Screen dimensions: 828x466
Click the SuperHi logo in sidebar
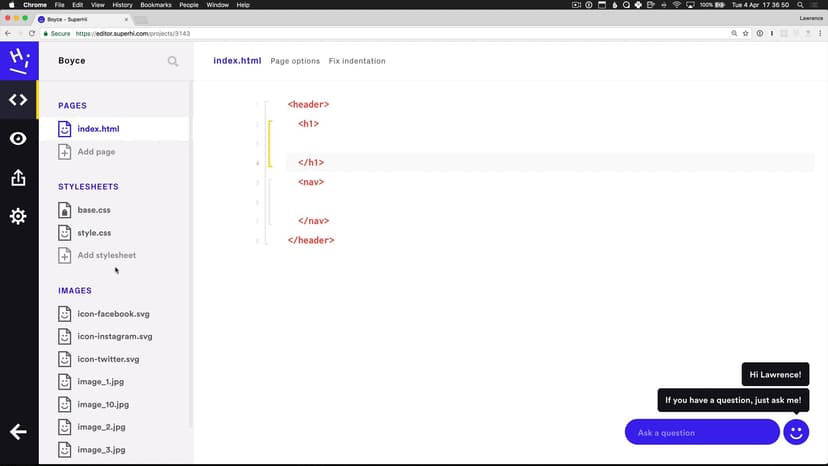[x=18, y=60]
